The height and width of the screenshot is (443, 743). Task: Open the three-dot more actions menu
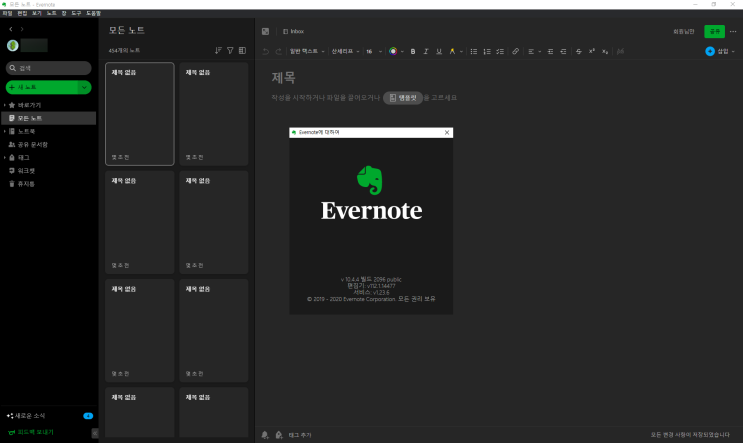coord(733,31)
